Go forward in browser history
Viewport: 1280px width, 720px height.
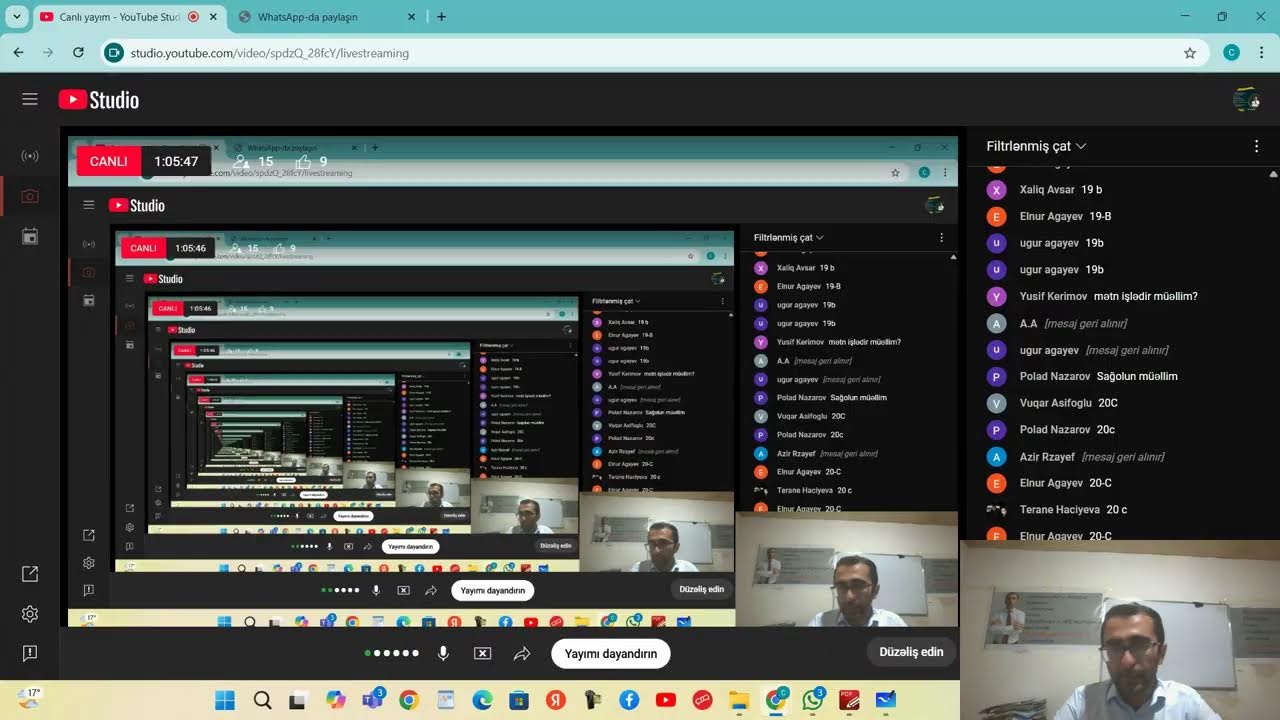(x=48, y=53)
